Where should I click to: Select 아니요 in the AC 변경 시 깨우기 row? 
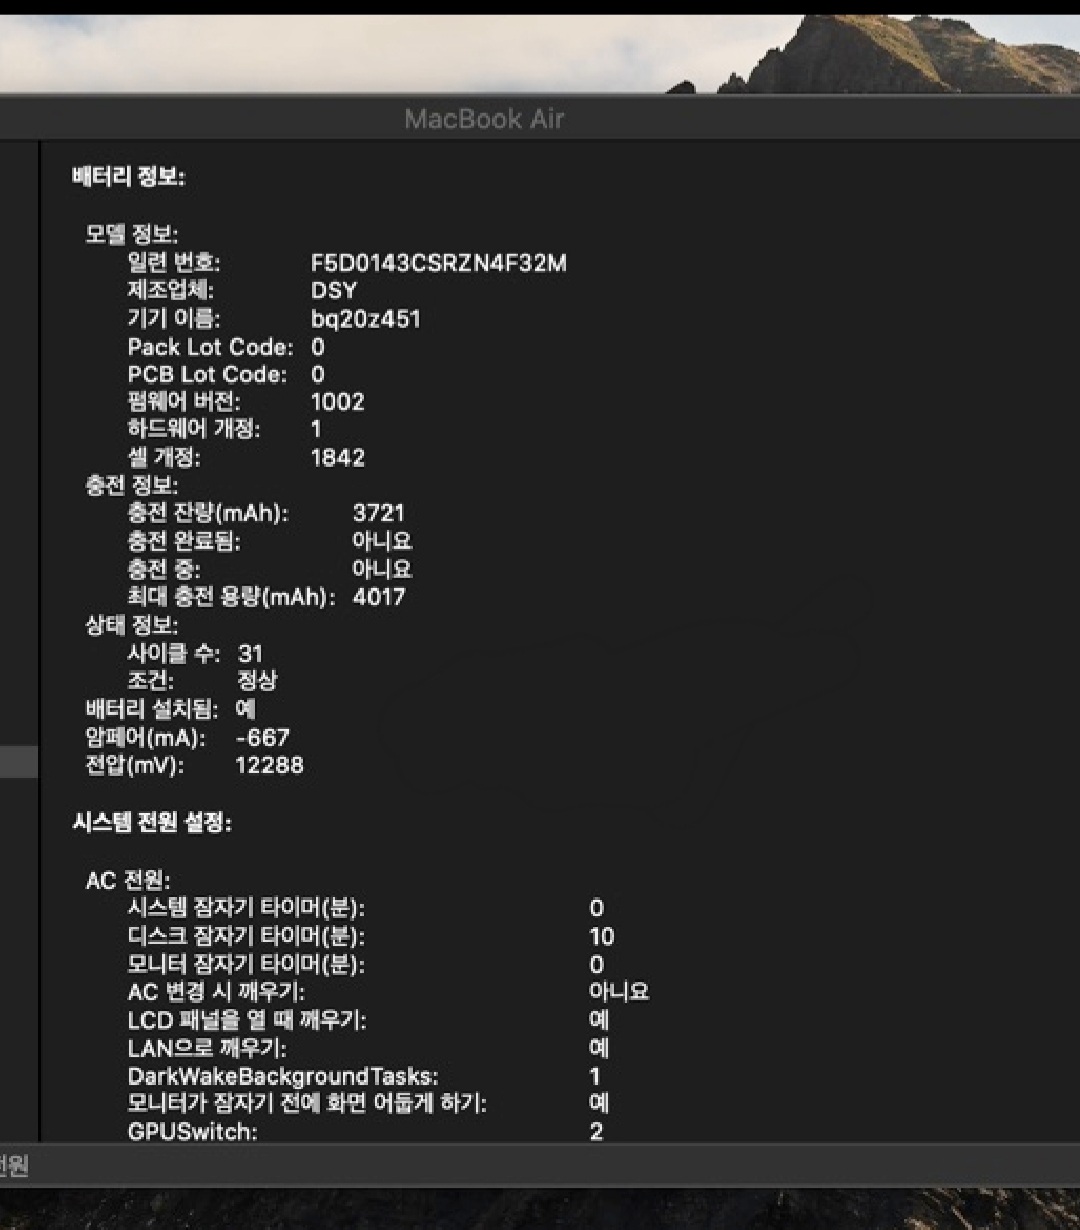[619, 992]
